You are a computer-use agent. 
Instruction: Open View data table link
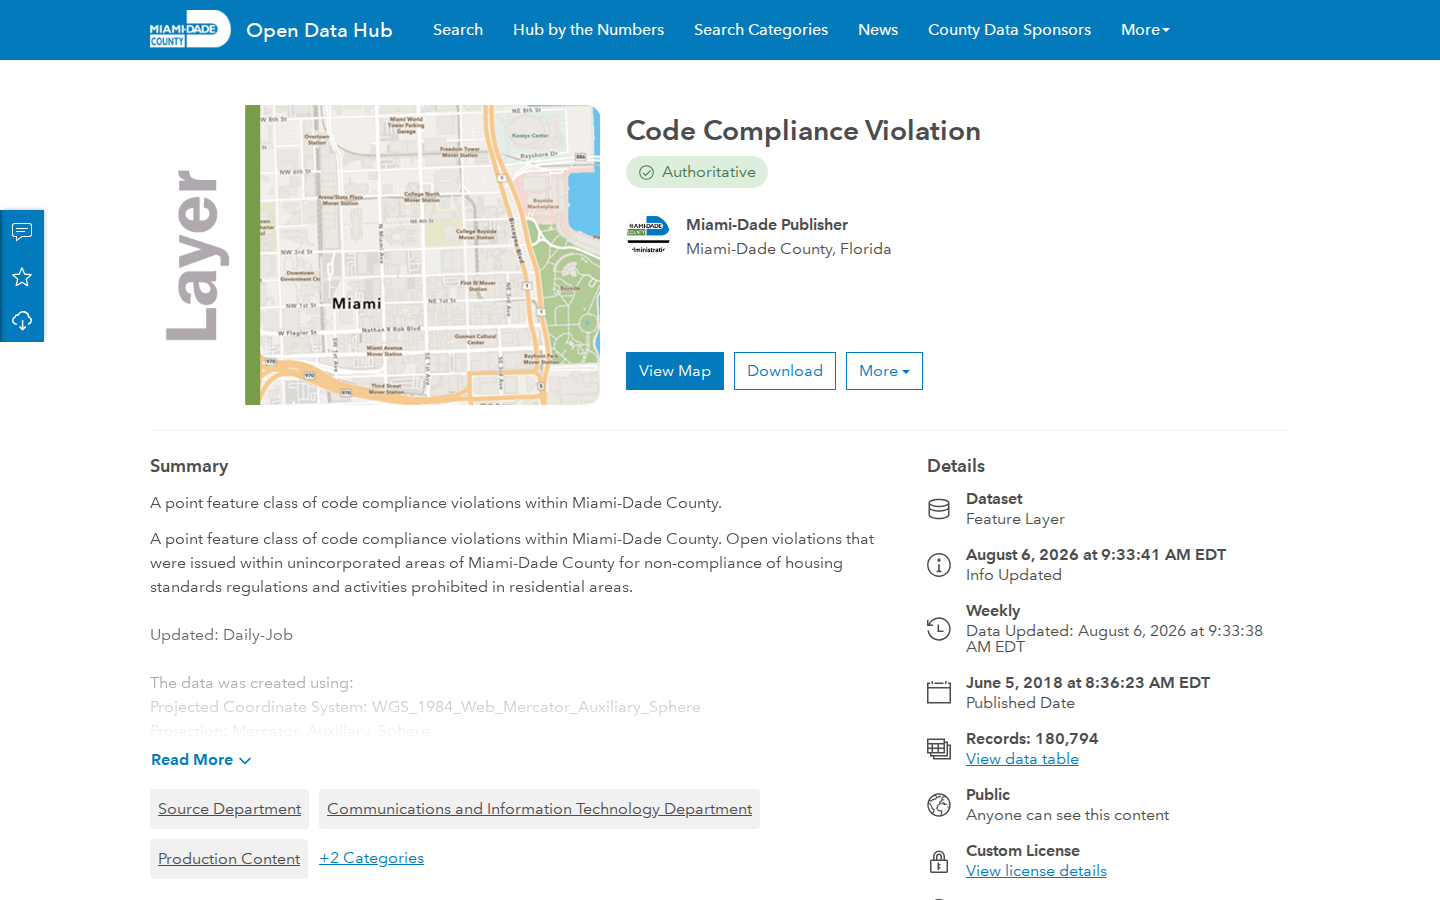1022,759
